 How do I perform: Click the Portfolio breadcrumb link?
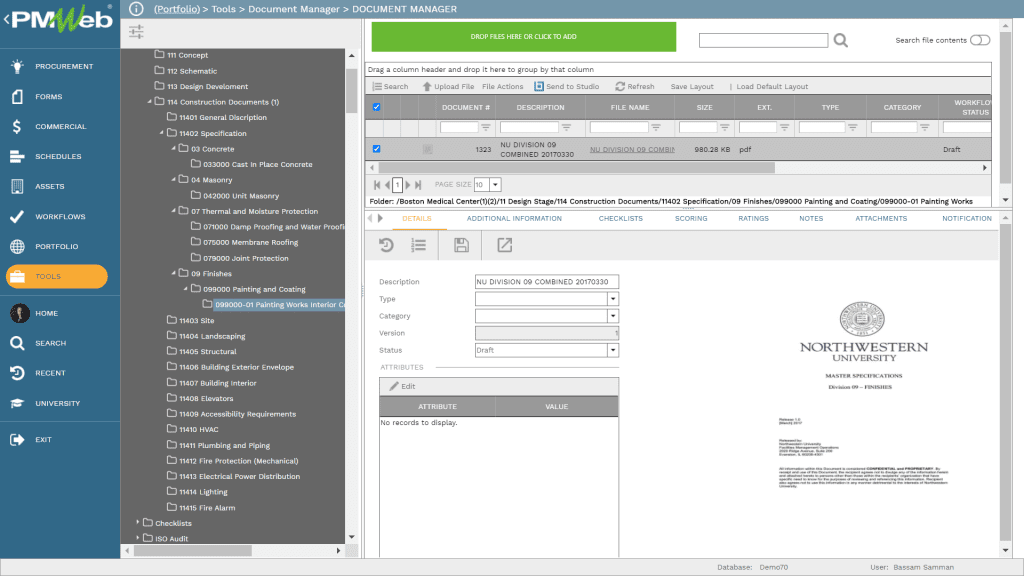177,9
